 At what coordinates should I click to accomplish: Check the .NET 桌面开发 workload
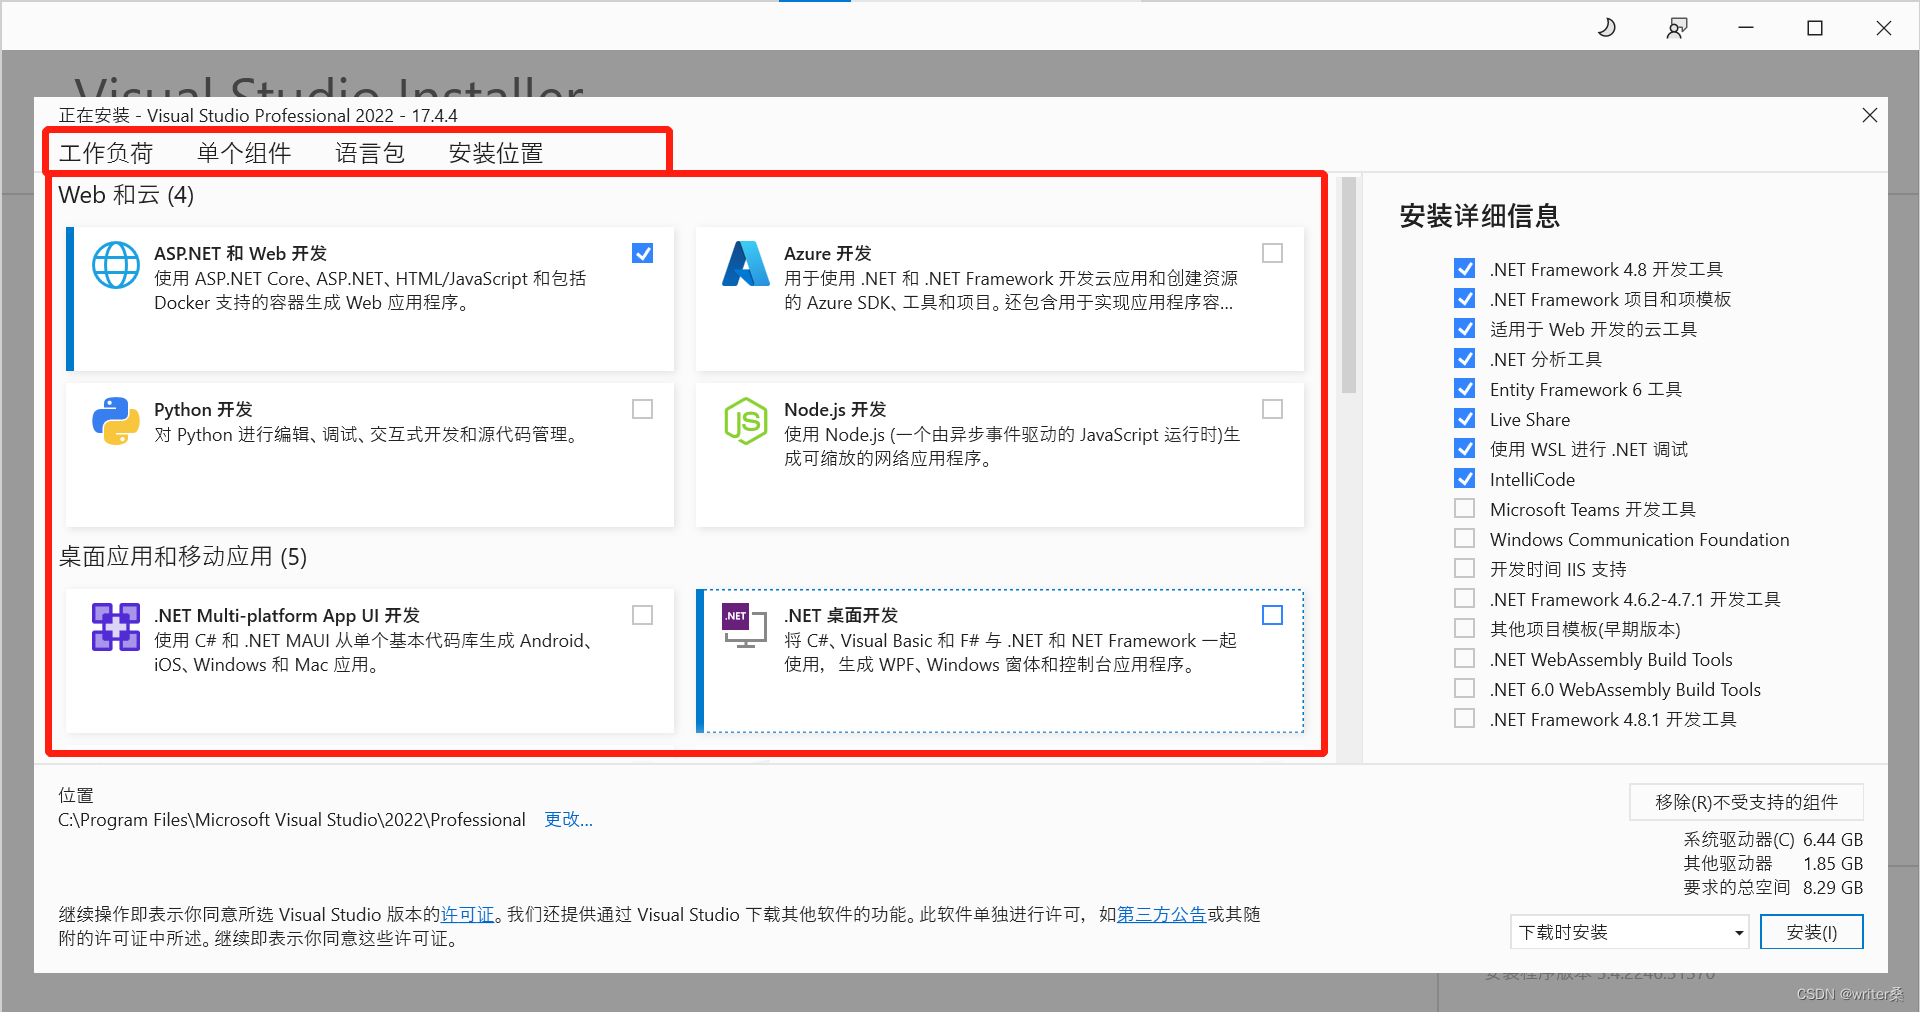click(1273, 615)
